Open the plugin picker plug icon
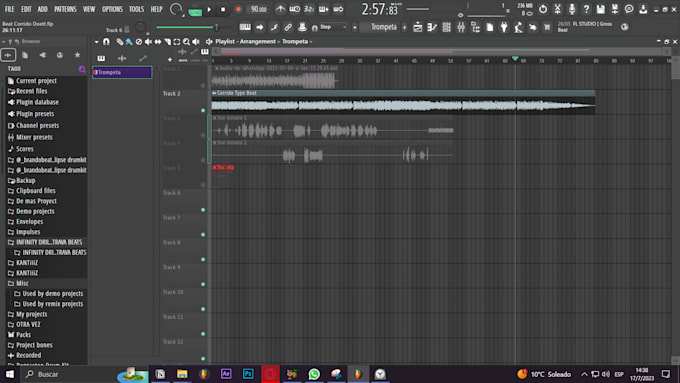The width and height of the screenshot is (680, 383). [x=504, y=27]
